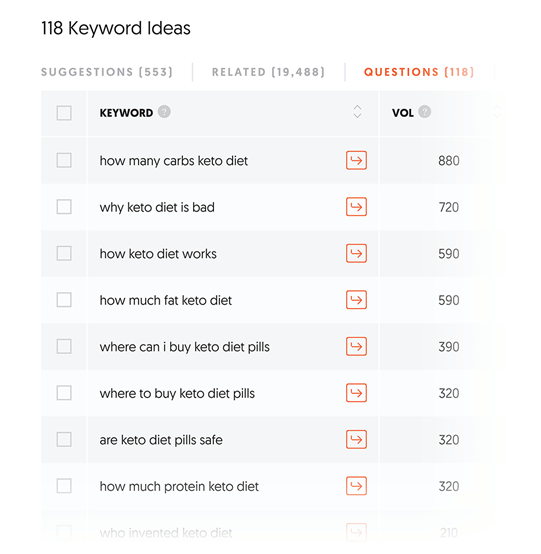541x554 pixels.
Task: Switch to the SUGGESTIONS (553) tab
Action: coord(107,72)
